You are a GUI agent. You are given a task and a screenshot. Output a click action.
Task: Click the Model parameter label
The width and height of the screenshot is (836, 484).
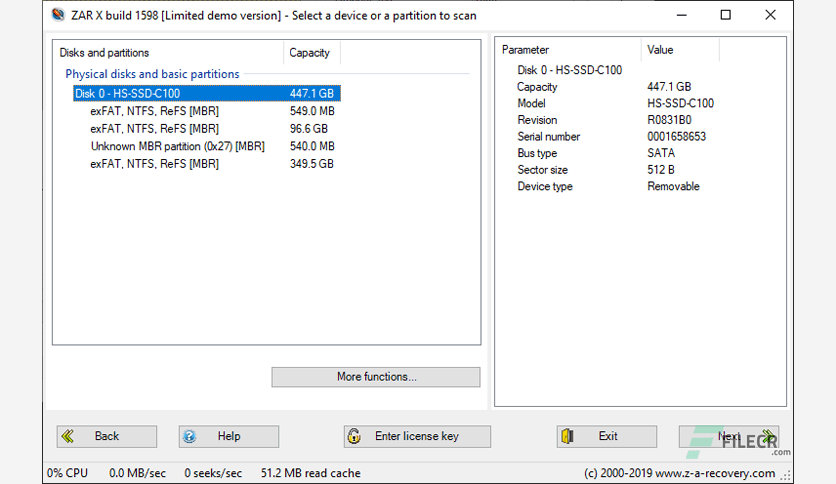click(531, 103)
